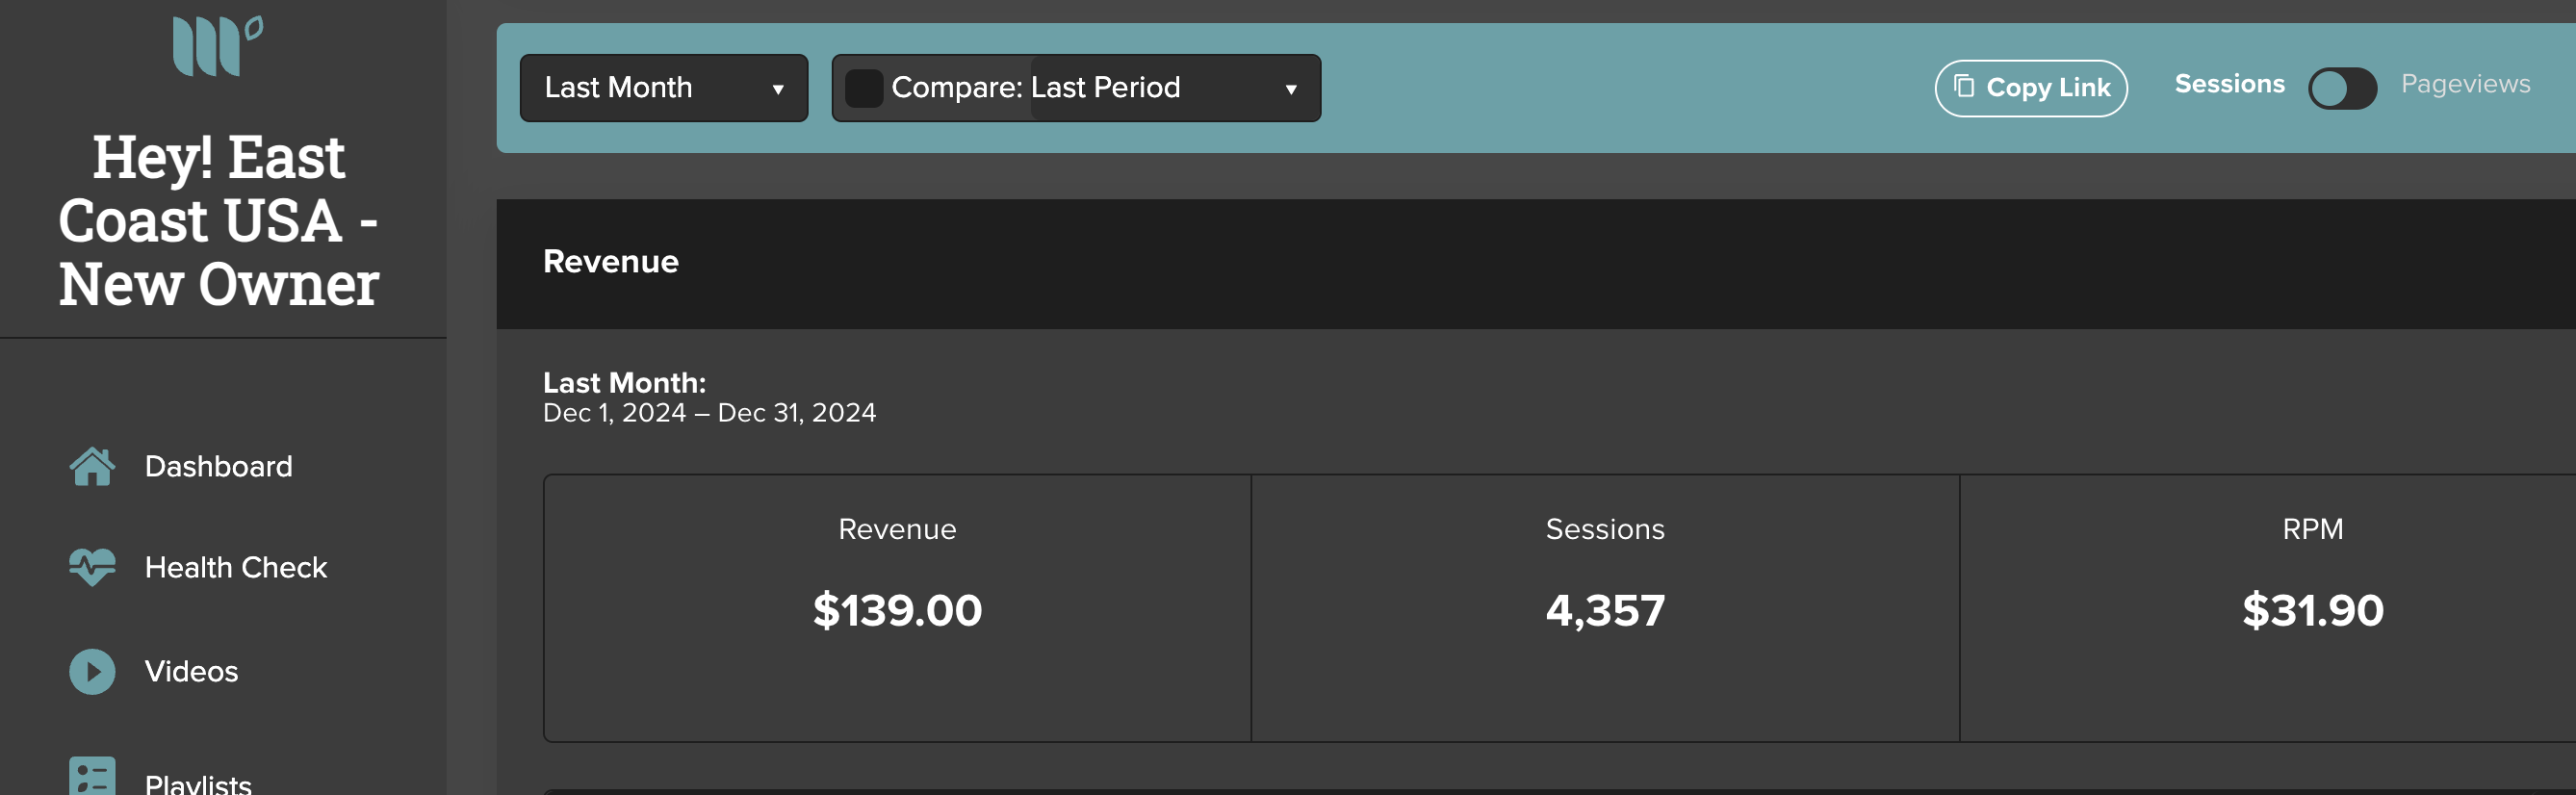Go to Dashboard in sidebar
Image resolution: width=2576 pixels, height=795 pixels.
pos(218,466)
